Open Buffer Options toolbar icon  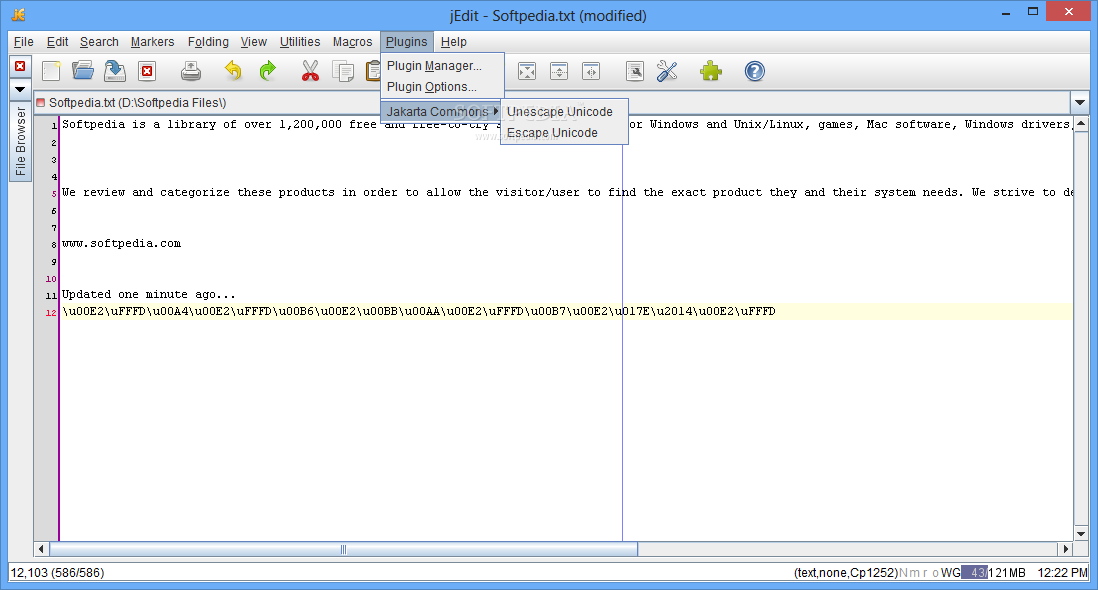[634, 71]
